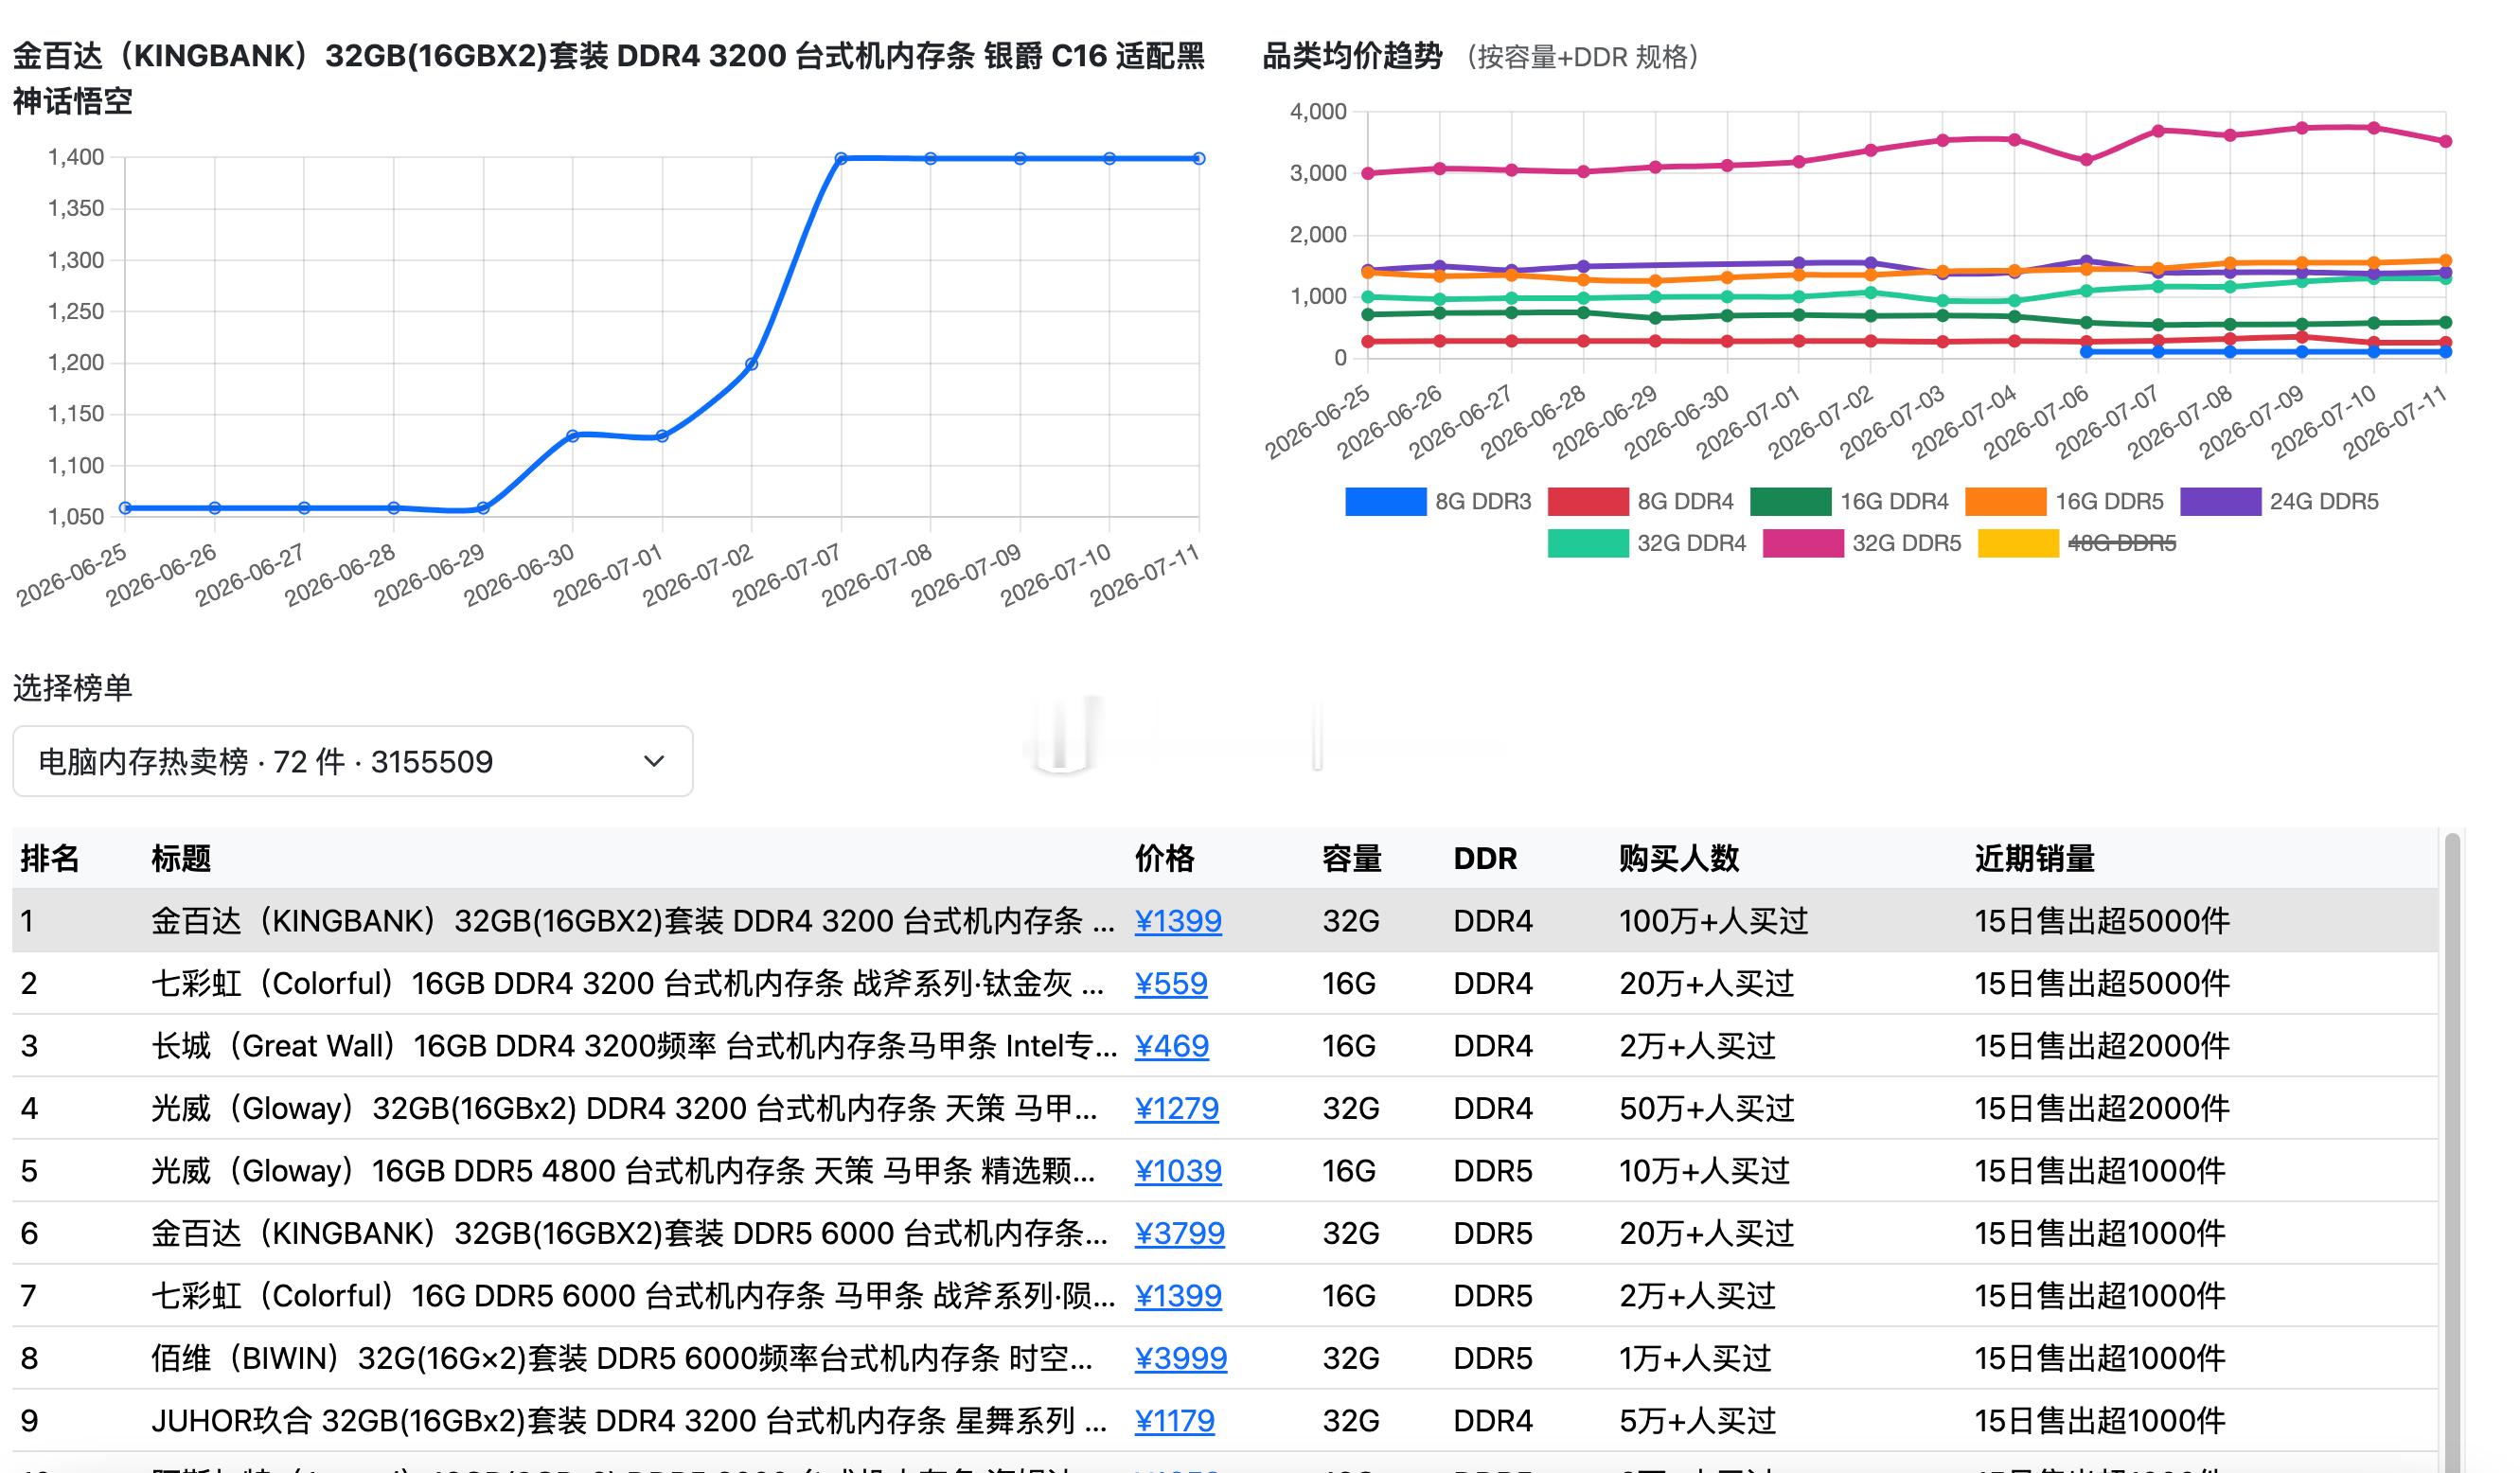This screenshot has width=2520, height=1473.
Task: Select the rank 3 Great Wall row
Action: (x=1225, y=1046)
